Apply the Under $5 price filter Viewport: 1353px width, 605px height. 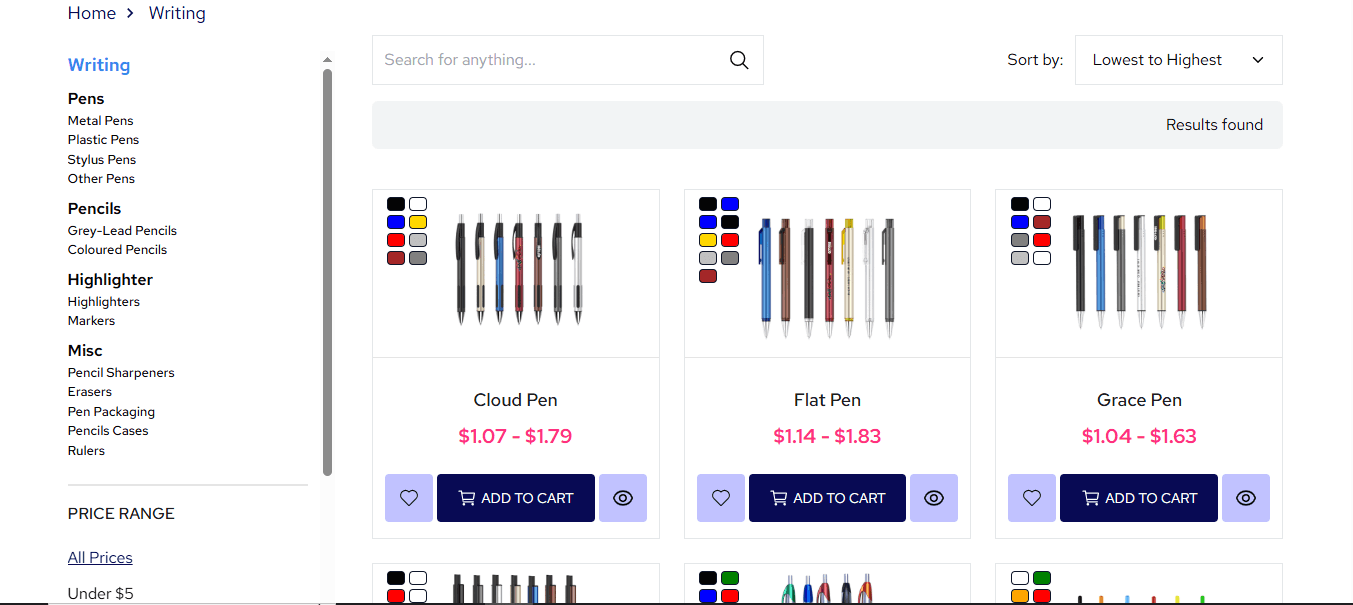[100, 593]
